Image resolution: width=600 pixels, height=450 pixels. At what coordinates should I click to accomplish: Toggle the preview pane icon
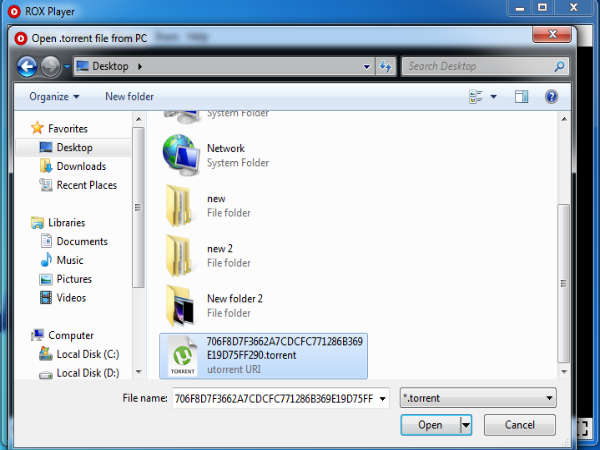(x=521, y=97)
